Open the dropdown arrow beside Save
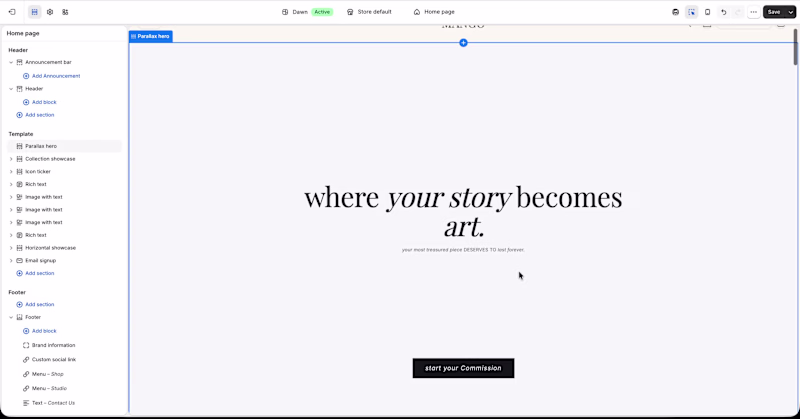The image size is (800, 419). (791, 12)
